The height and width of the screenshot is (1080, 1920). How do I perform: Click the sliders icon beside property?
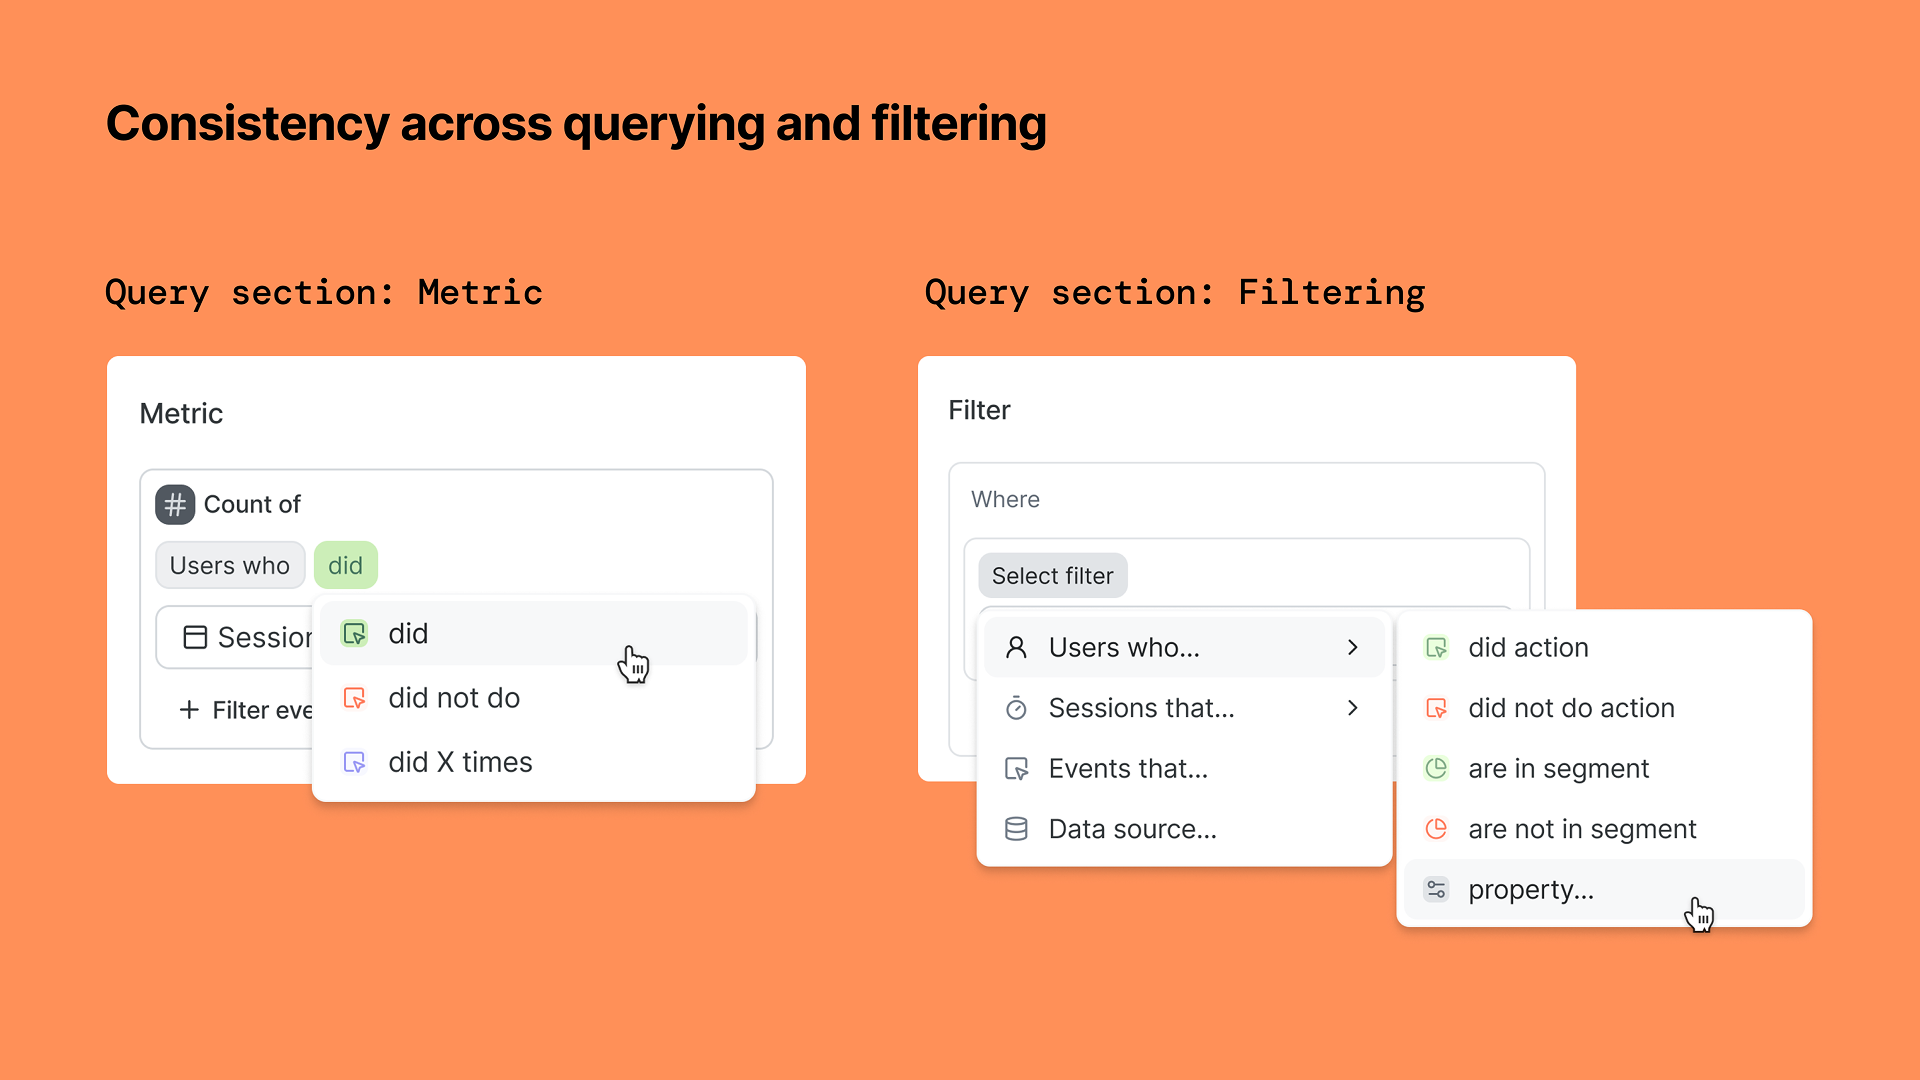click(1436, 889)
